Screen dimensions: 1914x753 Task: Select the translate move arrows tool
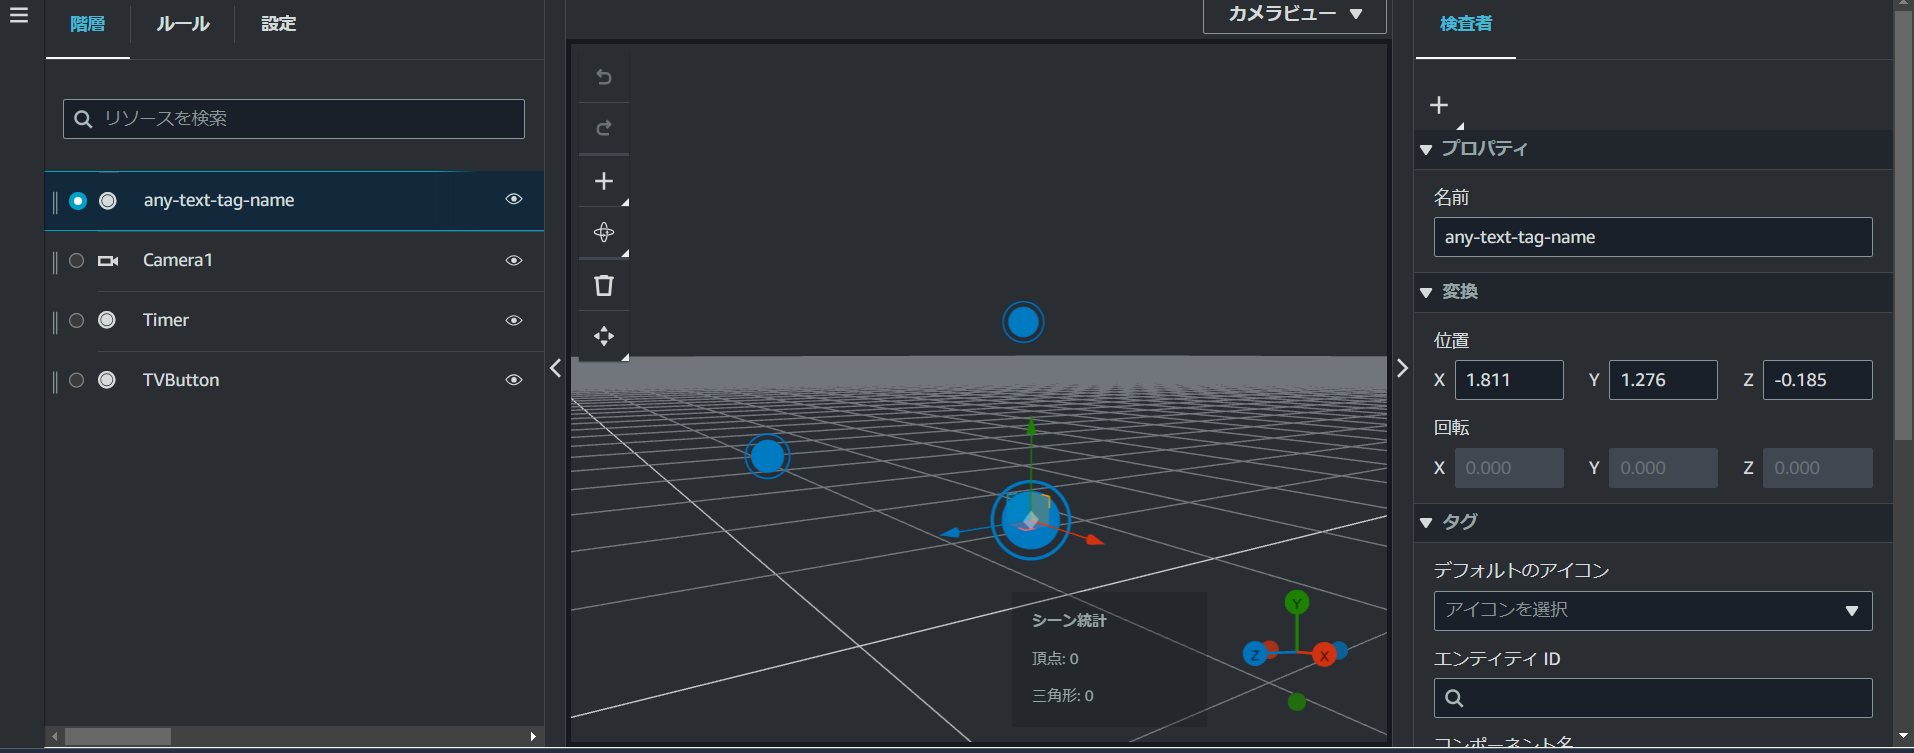pos(604,336)
